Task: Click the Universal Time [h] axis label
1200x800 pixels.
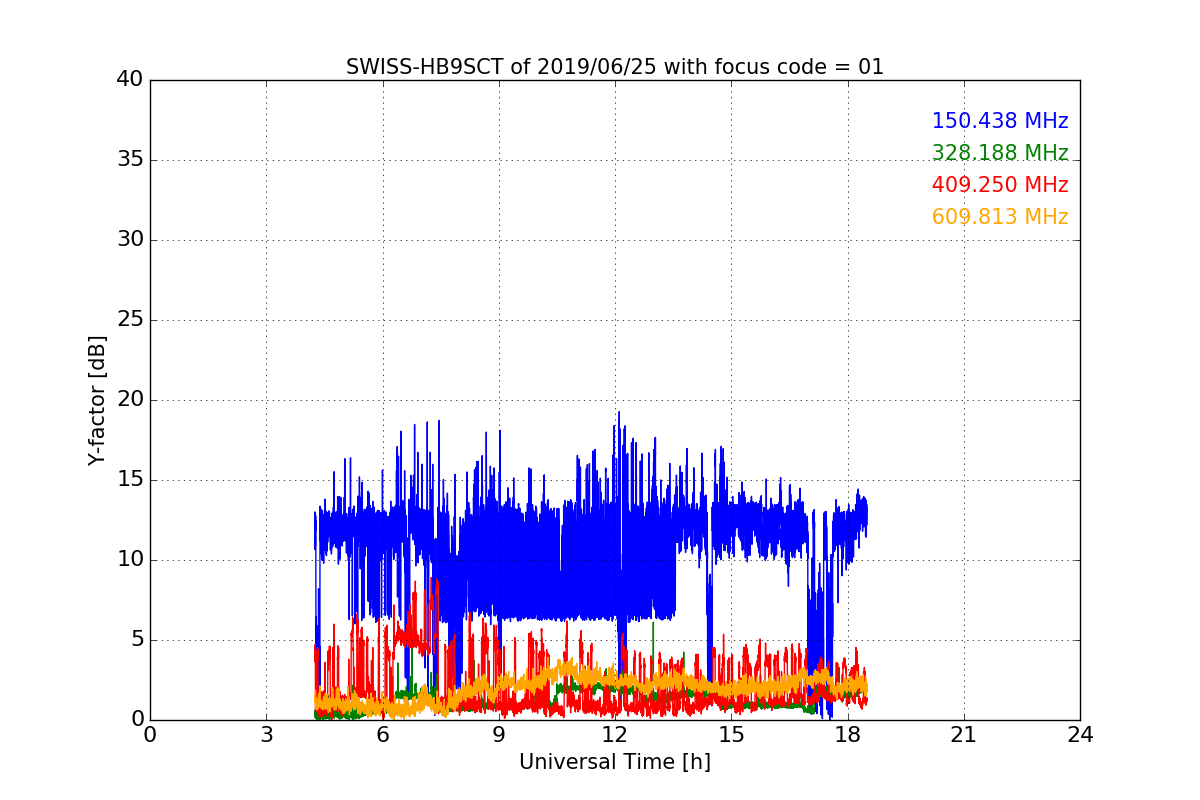Action: pyautogui.click(x=615, y=762)
